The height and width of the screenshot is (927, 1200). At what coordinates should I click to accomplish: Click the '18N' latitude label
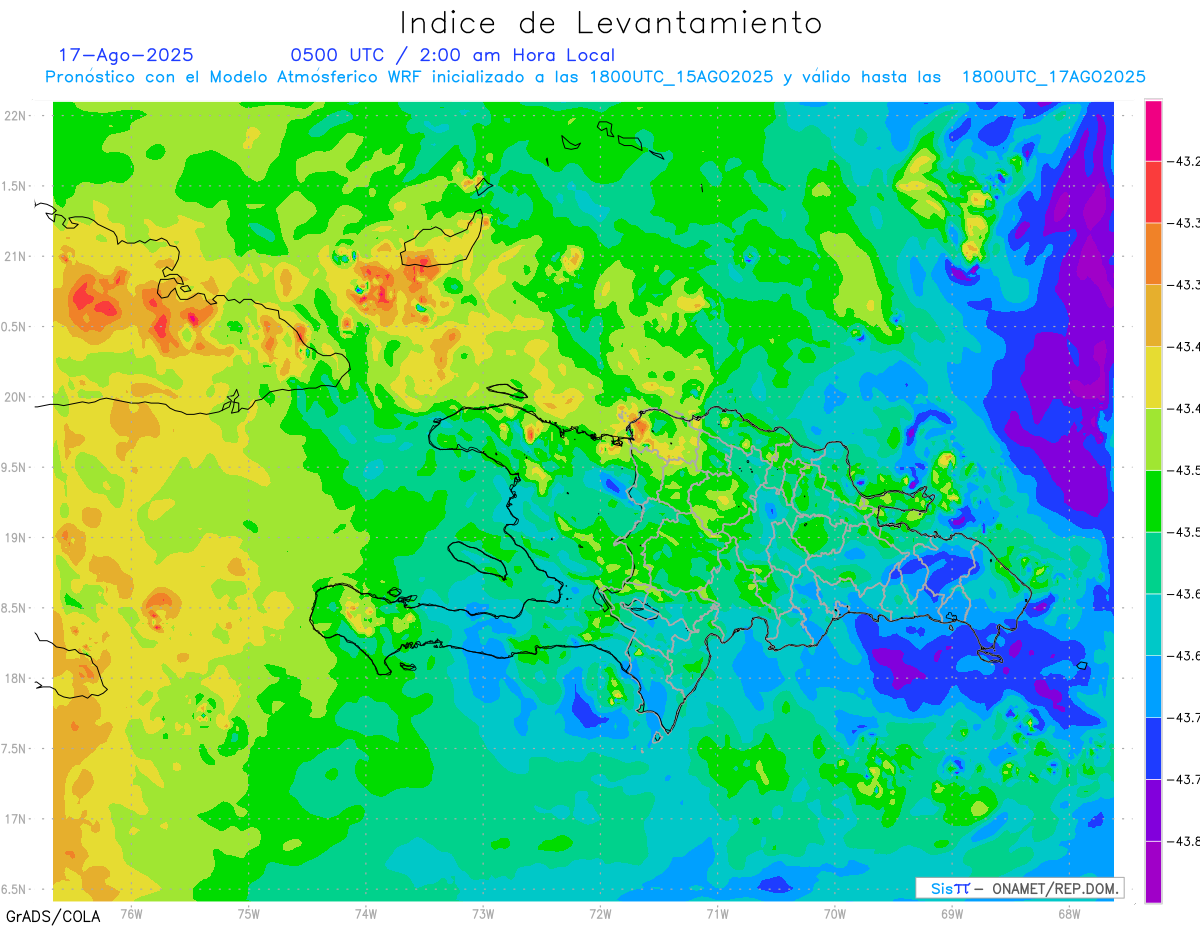(16, 678)
